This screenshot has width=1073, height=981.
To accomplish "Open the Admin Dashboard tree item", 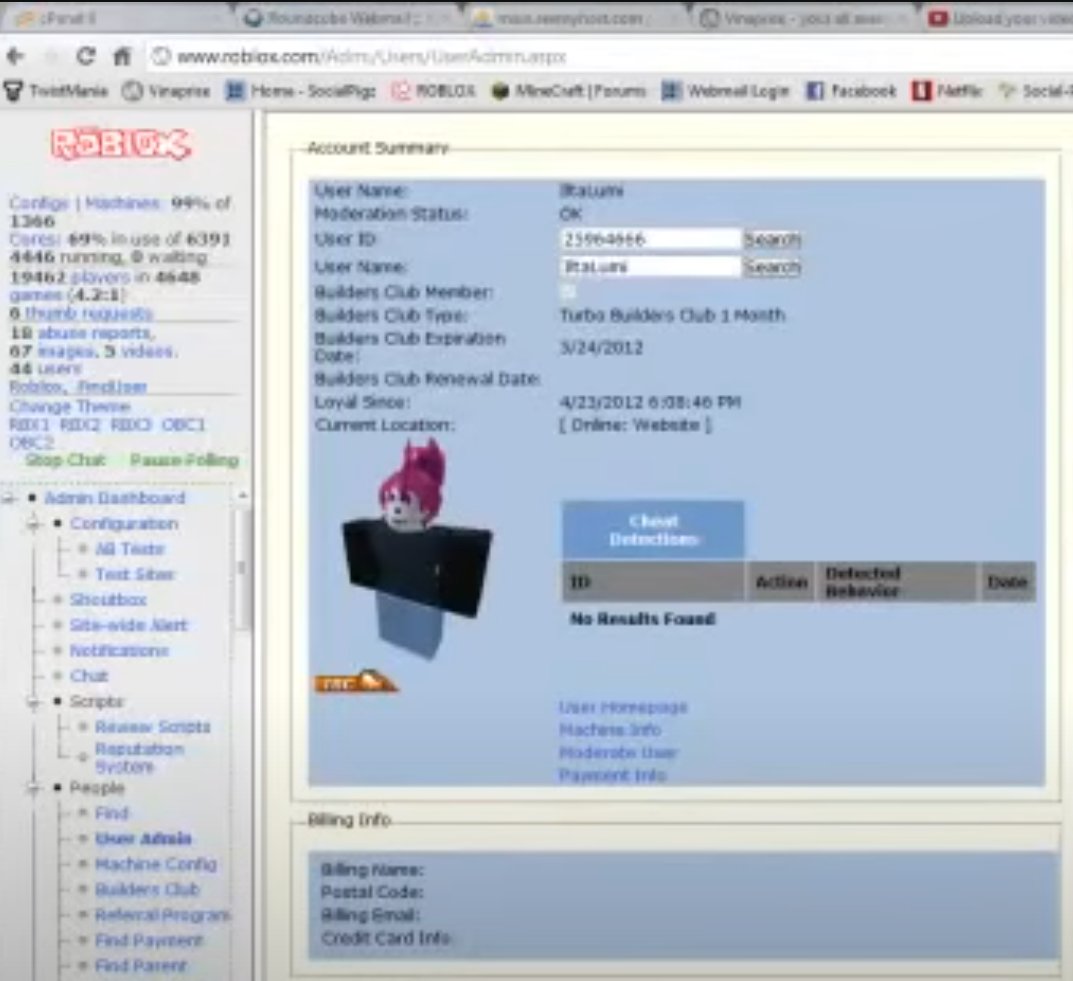I will (114, 498).
